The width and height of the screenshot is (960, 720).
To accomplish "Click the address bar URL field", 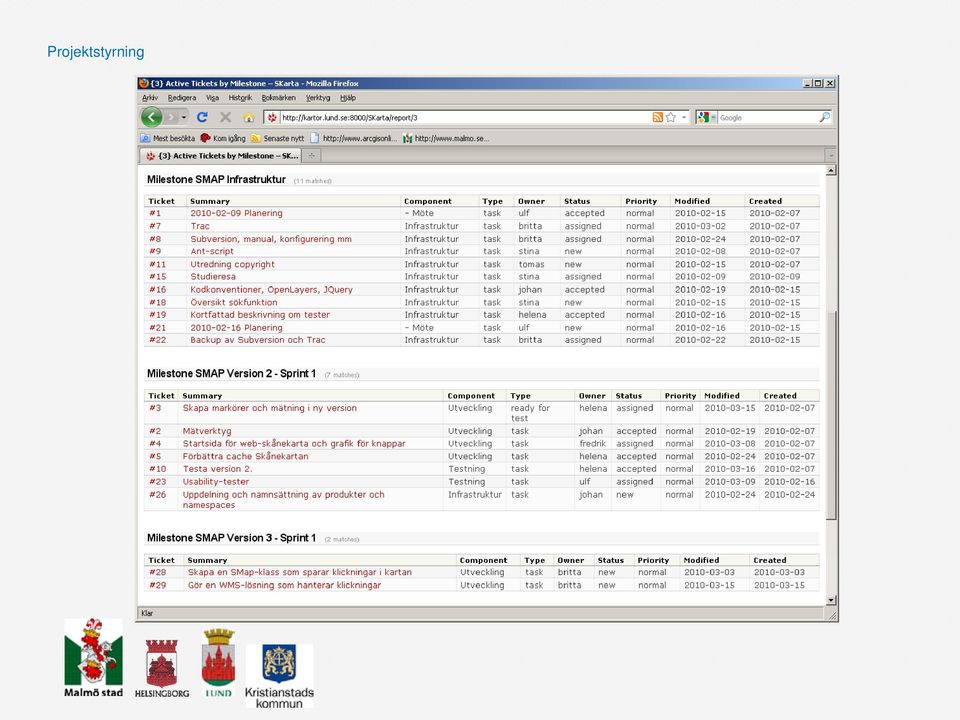I will click(x=465, y=117).
